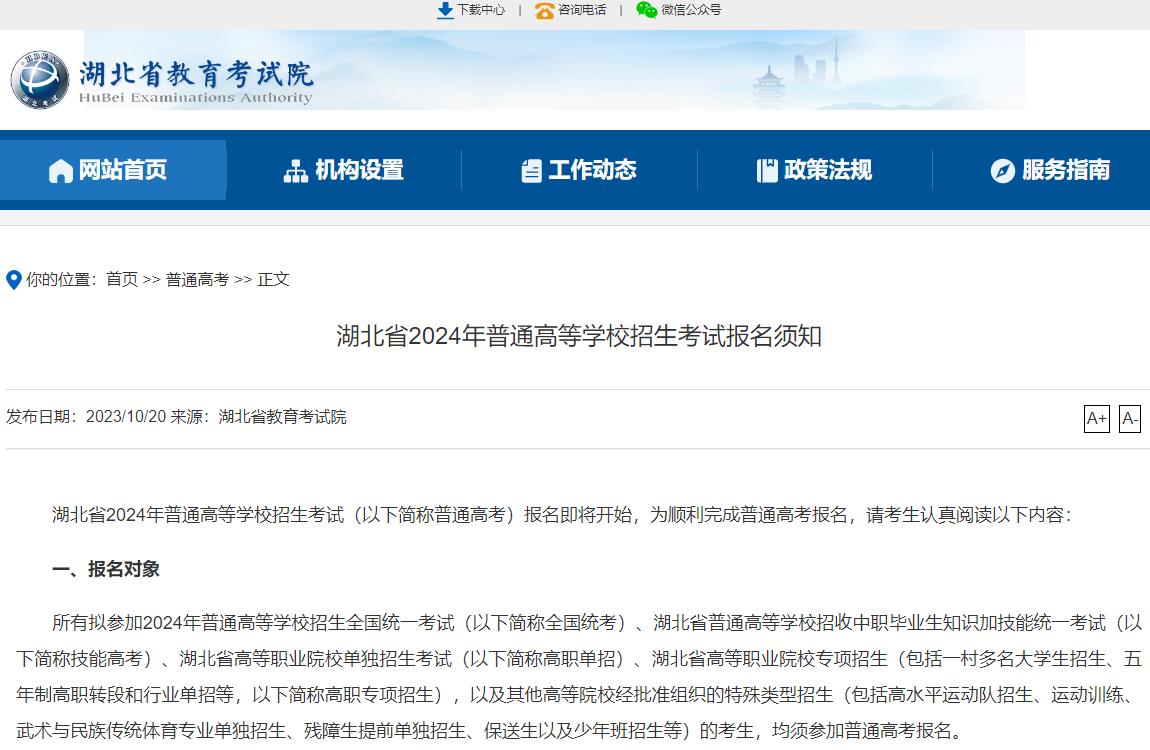This screenshot has height=750, width=1150.
Task: Click the document icon beside 工作动态
Action: coord(531,171)
